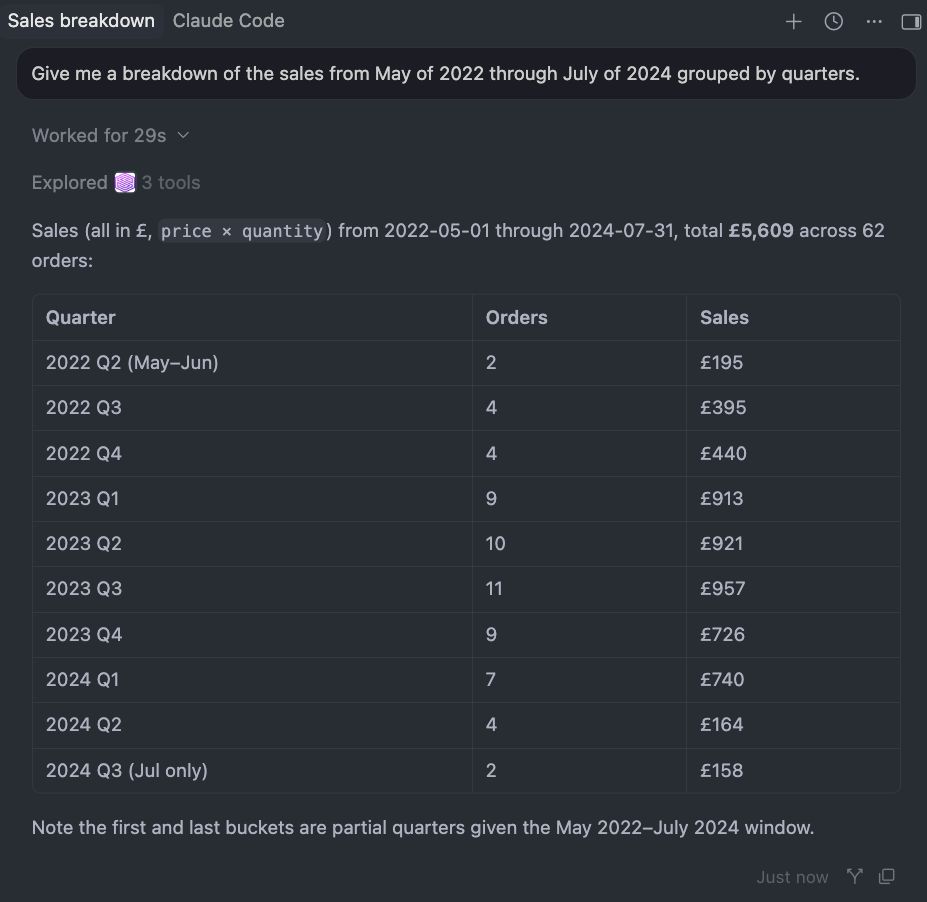Start a new chat with plus icon
This screenshot has width=927, height=902.
(793, 22)
